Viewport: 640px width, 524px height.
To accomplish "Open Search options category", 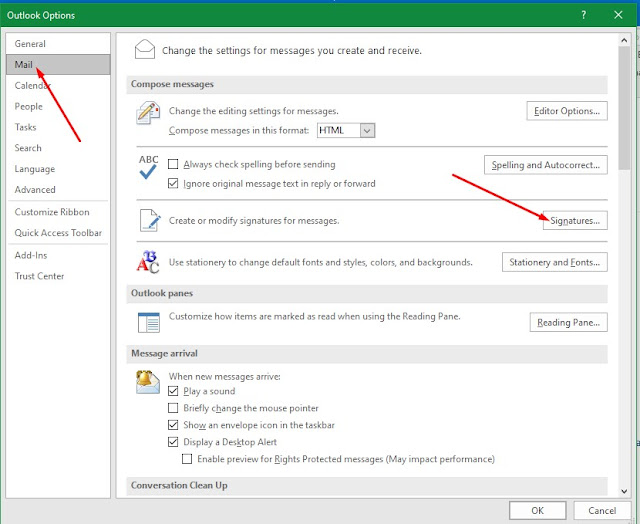I will [x=58, y=148].
